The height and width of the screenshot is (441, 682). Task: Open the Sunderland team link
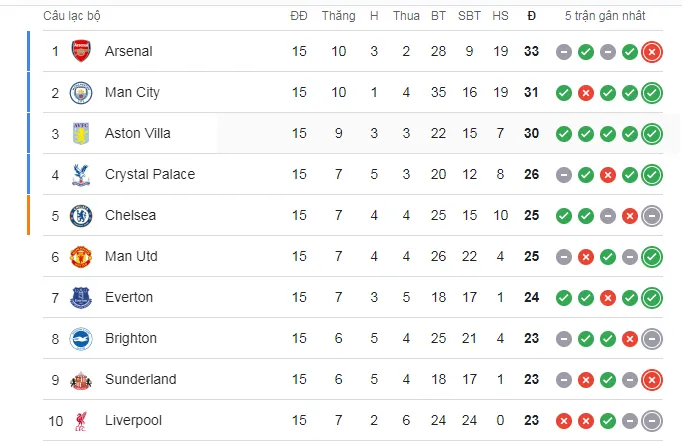tap(140, 379)
